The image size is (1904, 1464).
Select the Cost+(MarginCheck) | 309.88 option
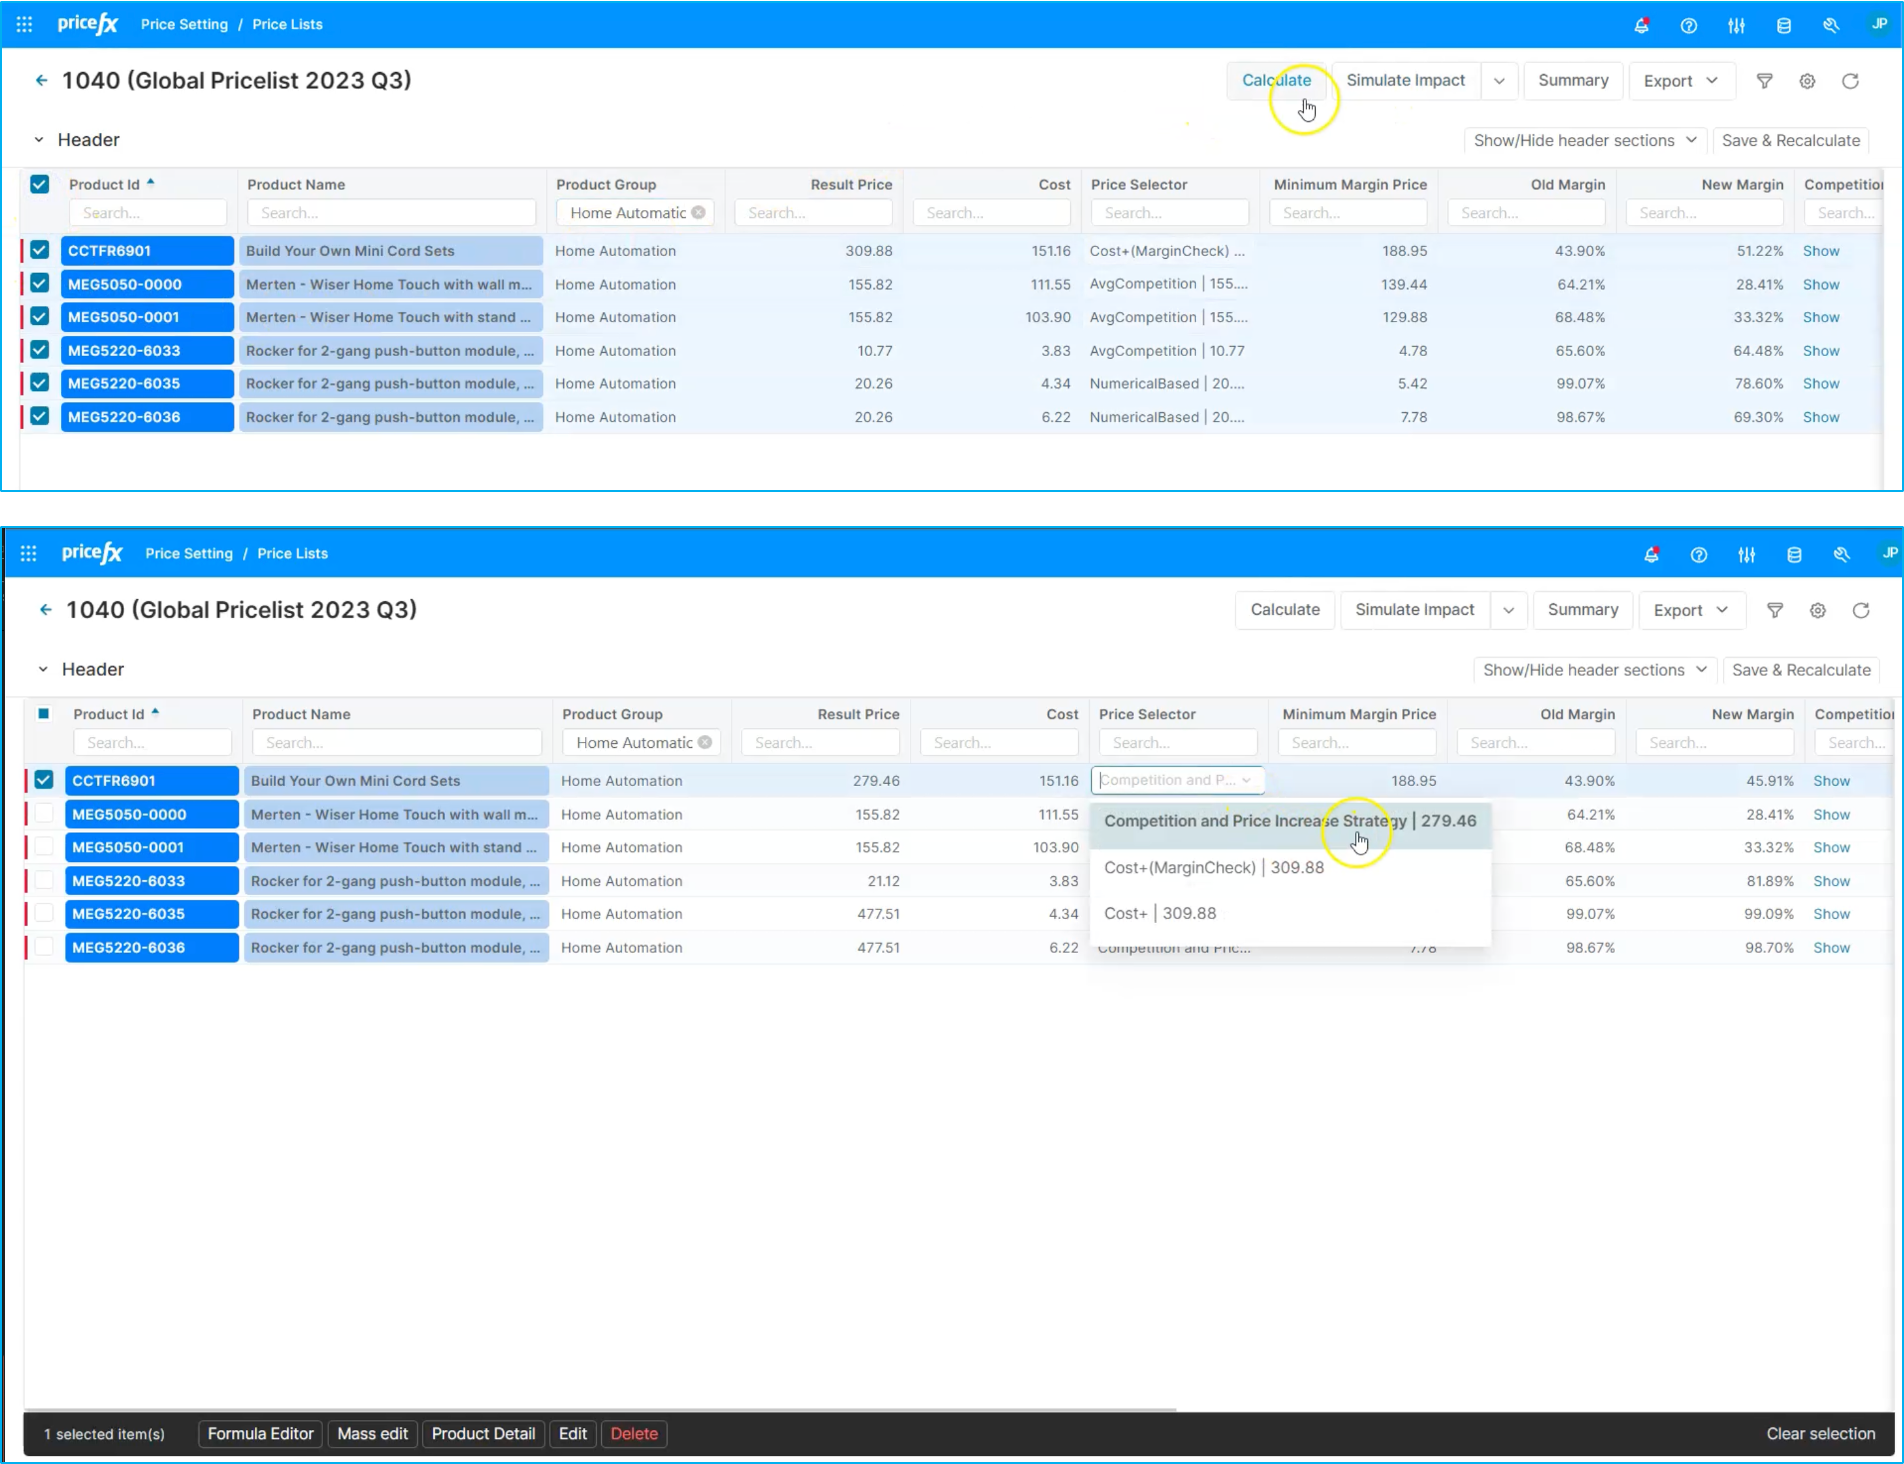pyautogui.click(x=1213, y=867)
